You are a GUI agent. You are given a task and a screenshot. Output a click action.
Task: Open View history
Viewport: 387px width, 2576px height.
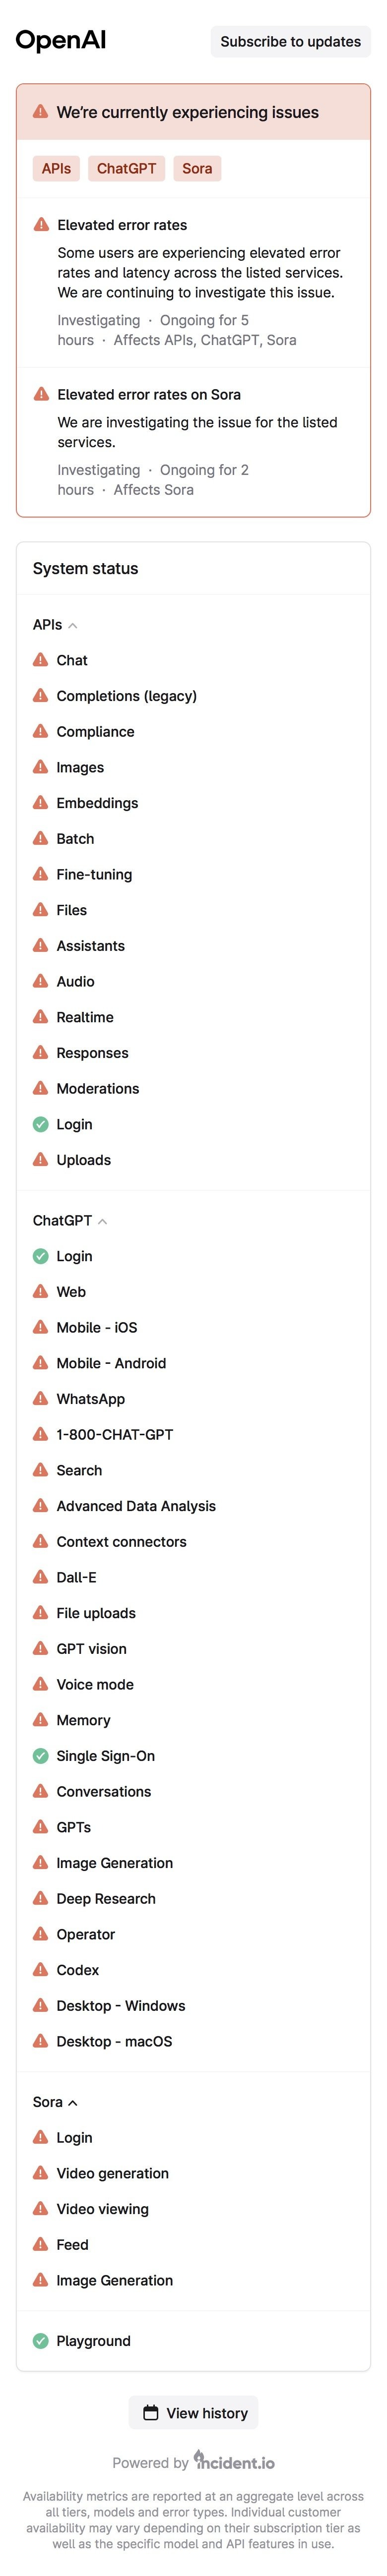[194, 2412]
